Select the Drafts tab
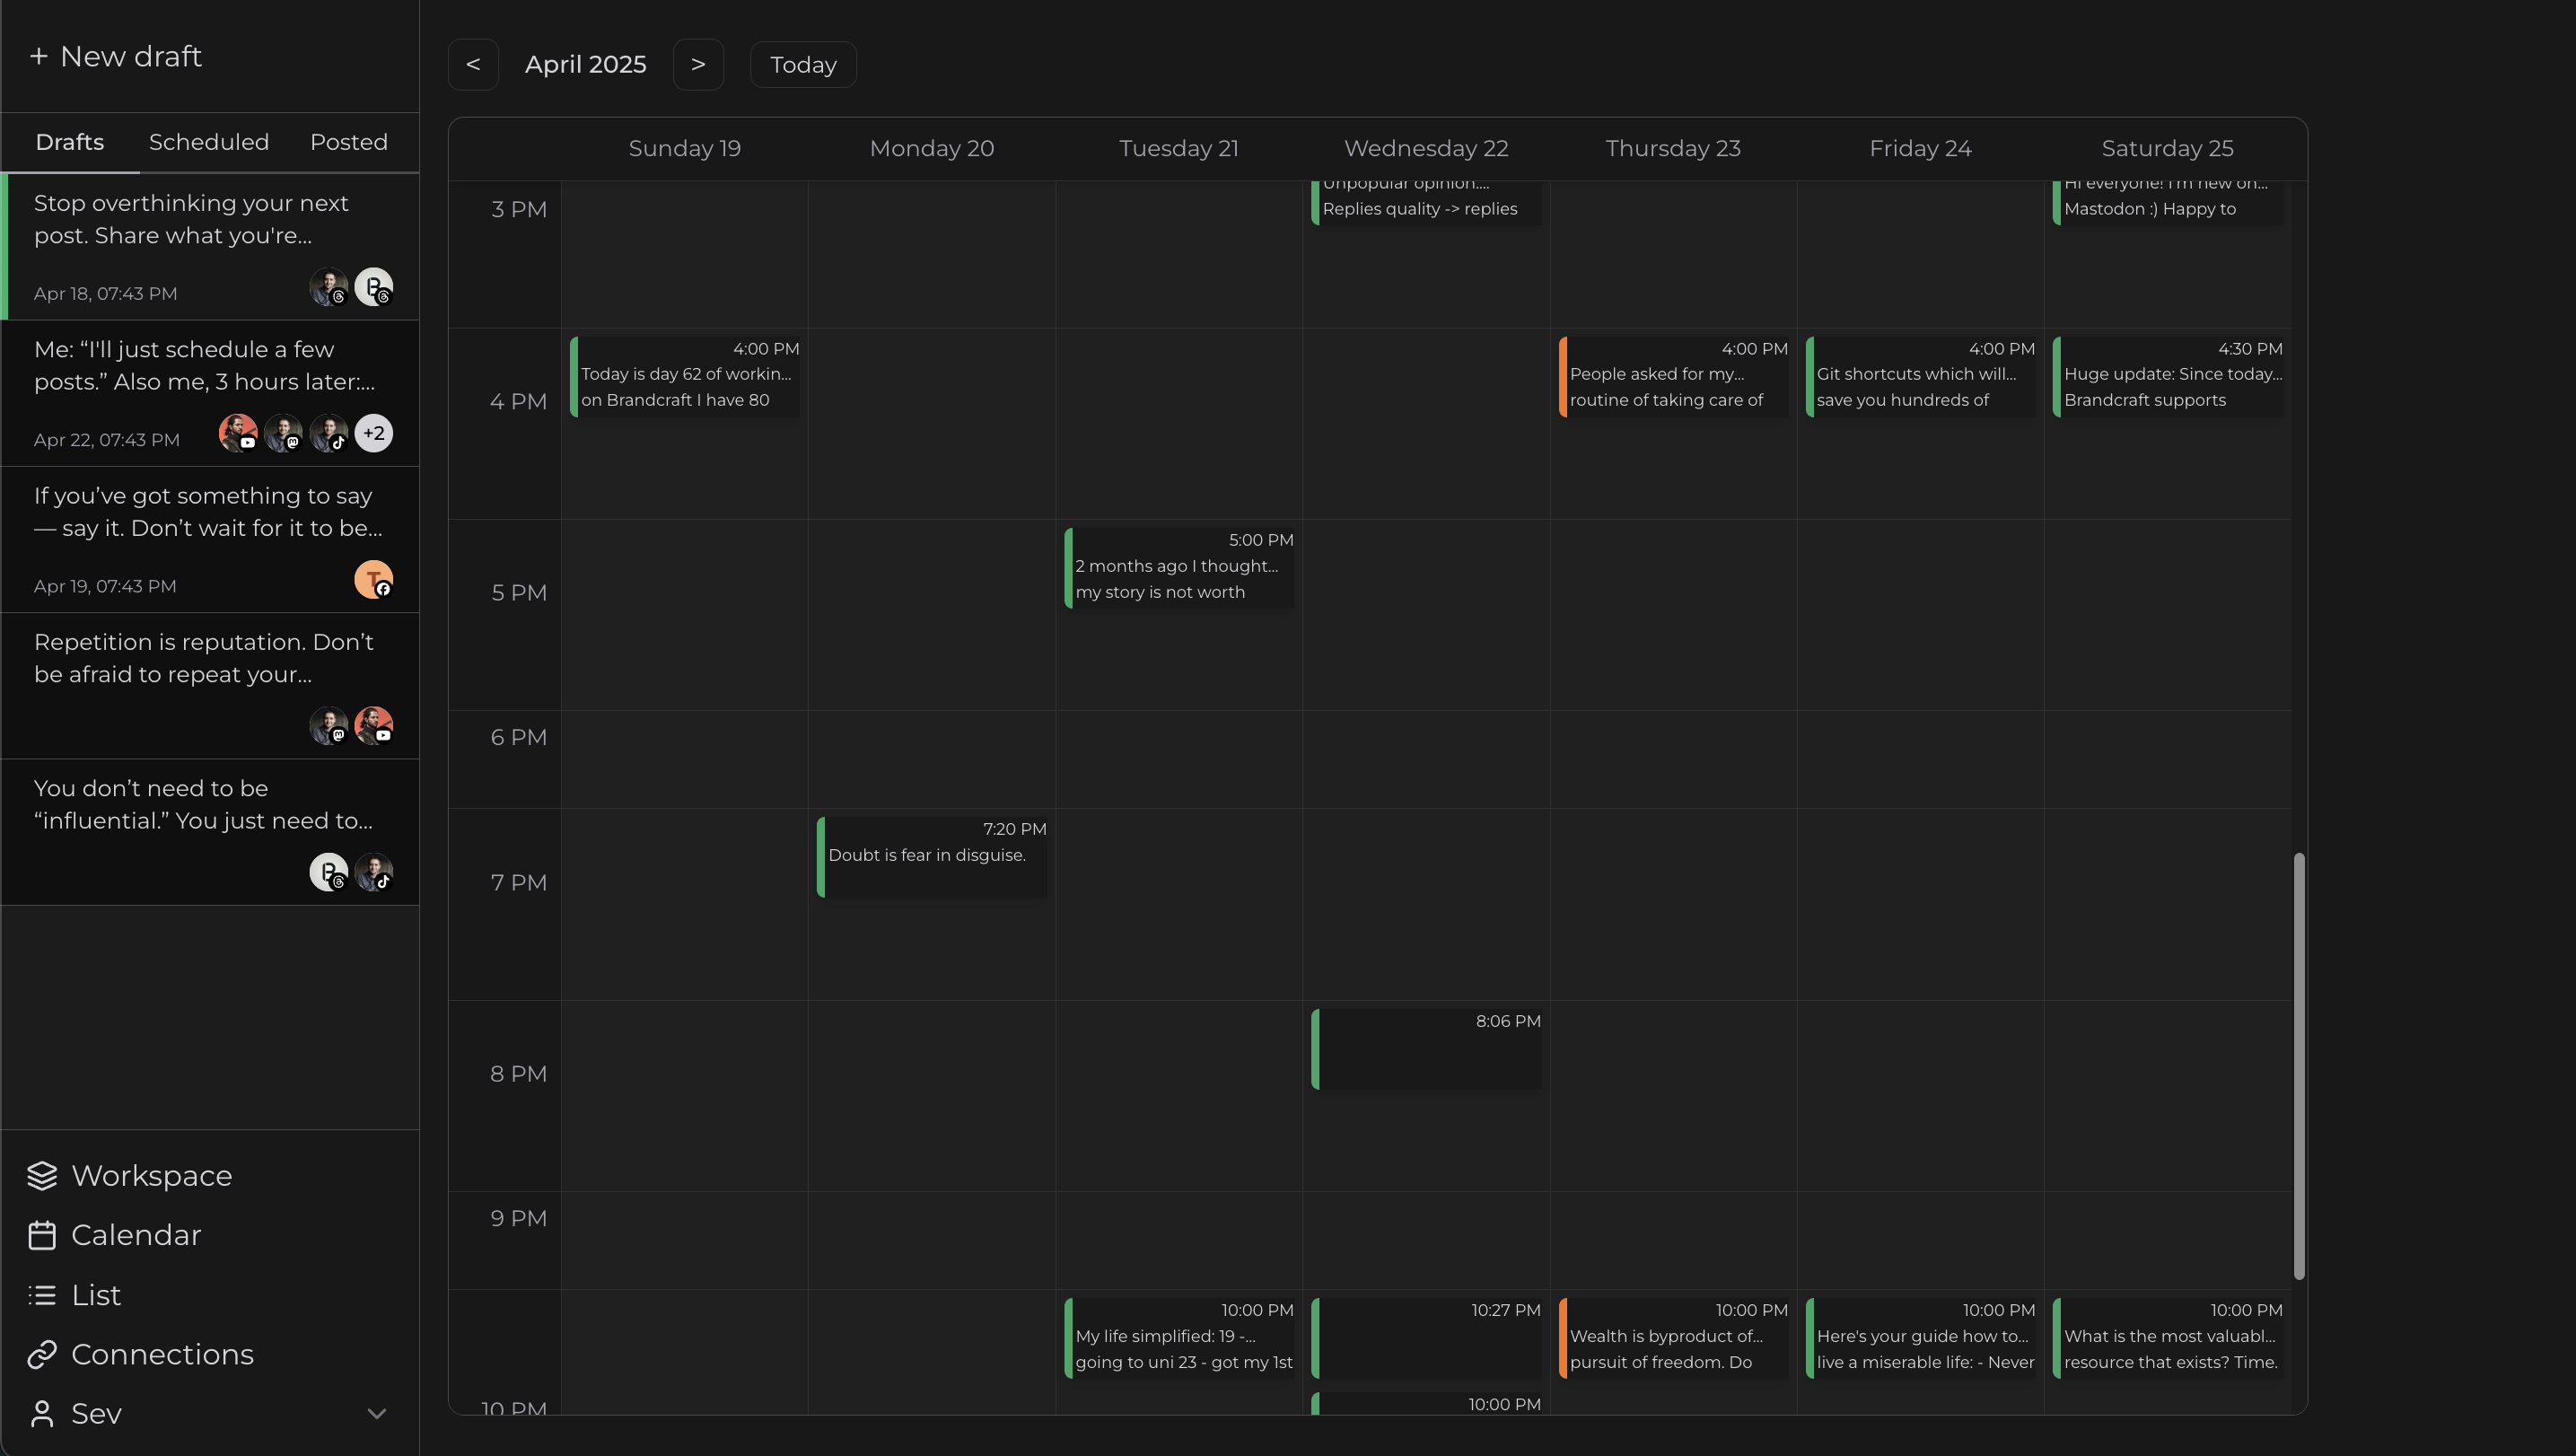Screen dimensions: 2576x1456 [x=70, y=142]
